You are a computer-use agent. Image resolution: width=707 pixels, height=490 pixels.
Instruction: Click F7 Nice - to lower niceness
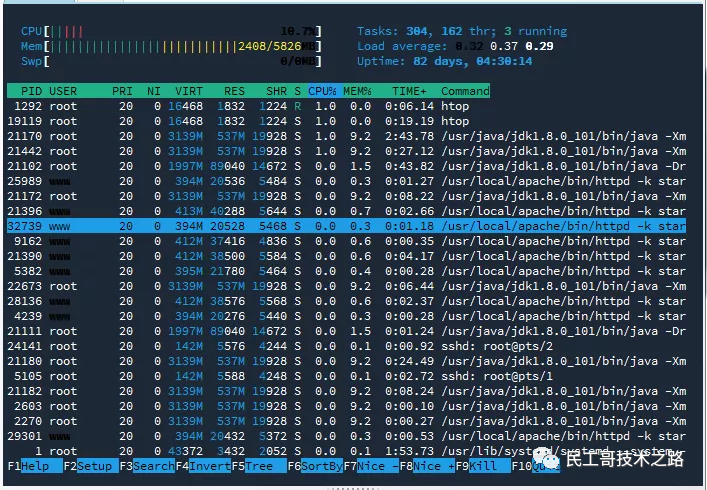(x=371, y=466)
